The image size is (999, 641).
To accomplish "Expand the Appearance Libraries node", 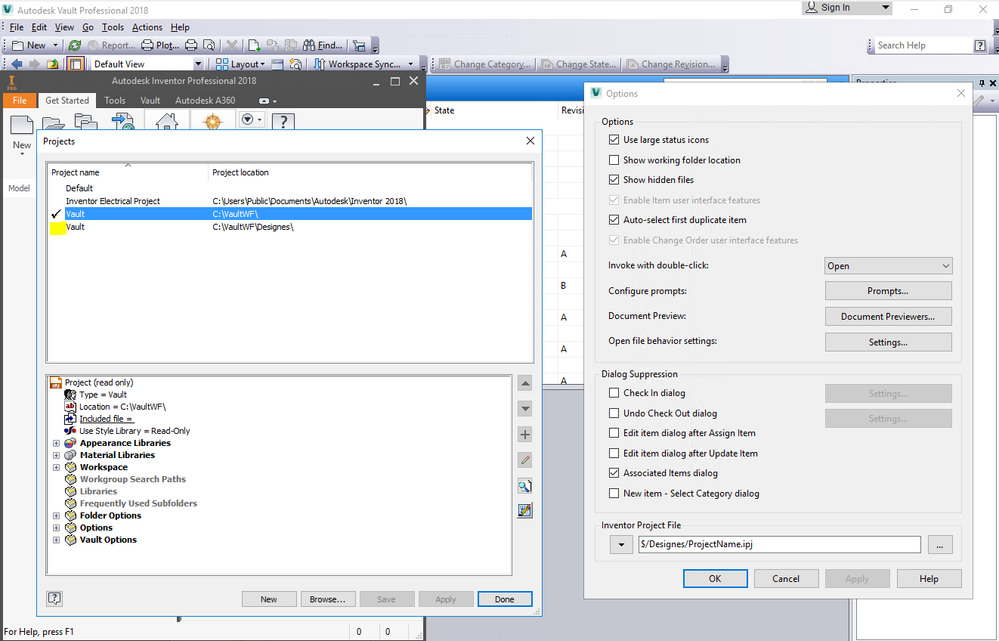I will [56, 443].
